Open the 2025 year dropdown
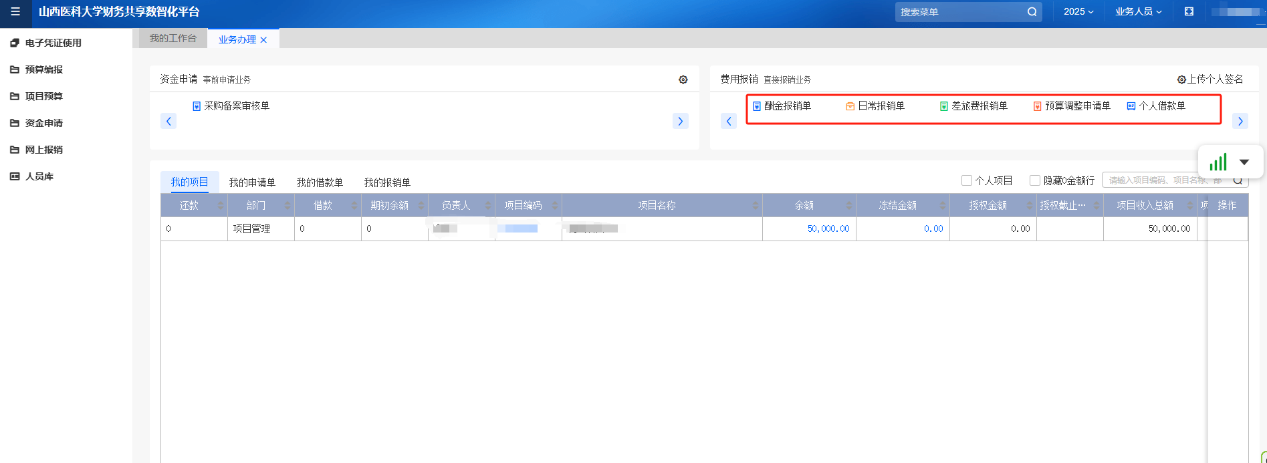This screenshot has width=1267, height=463. pos(1078,12)
